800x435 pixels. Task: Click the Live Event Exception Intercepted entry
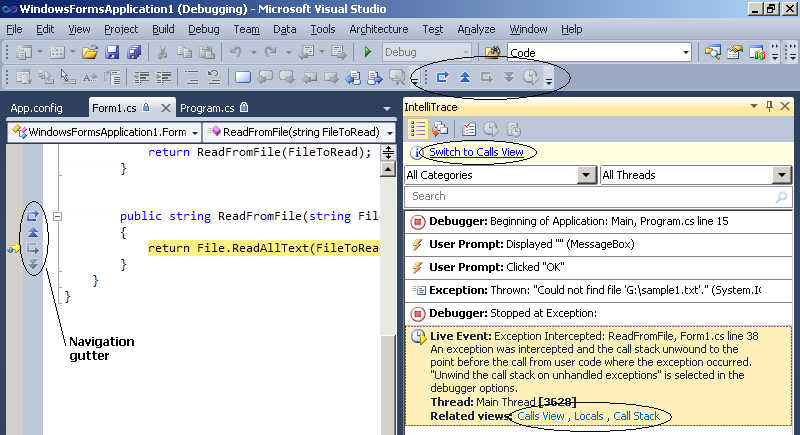tap(598, 376)
